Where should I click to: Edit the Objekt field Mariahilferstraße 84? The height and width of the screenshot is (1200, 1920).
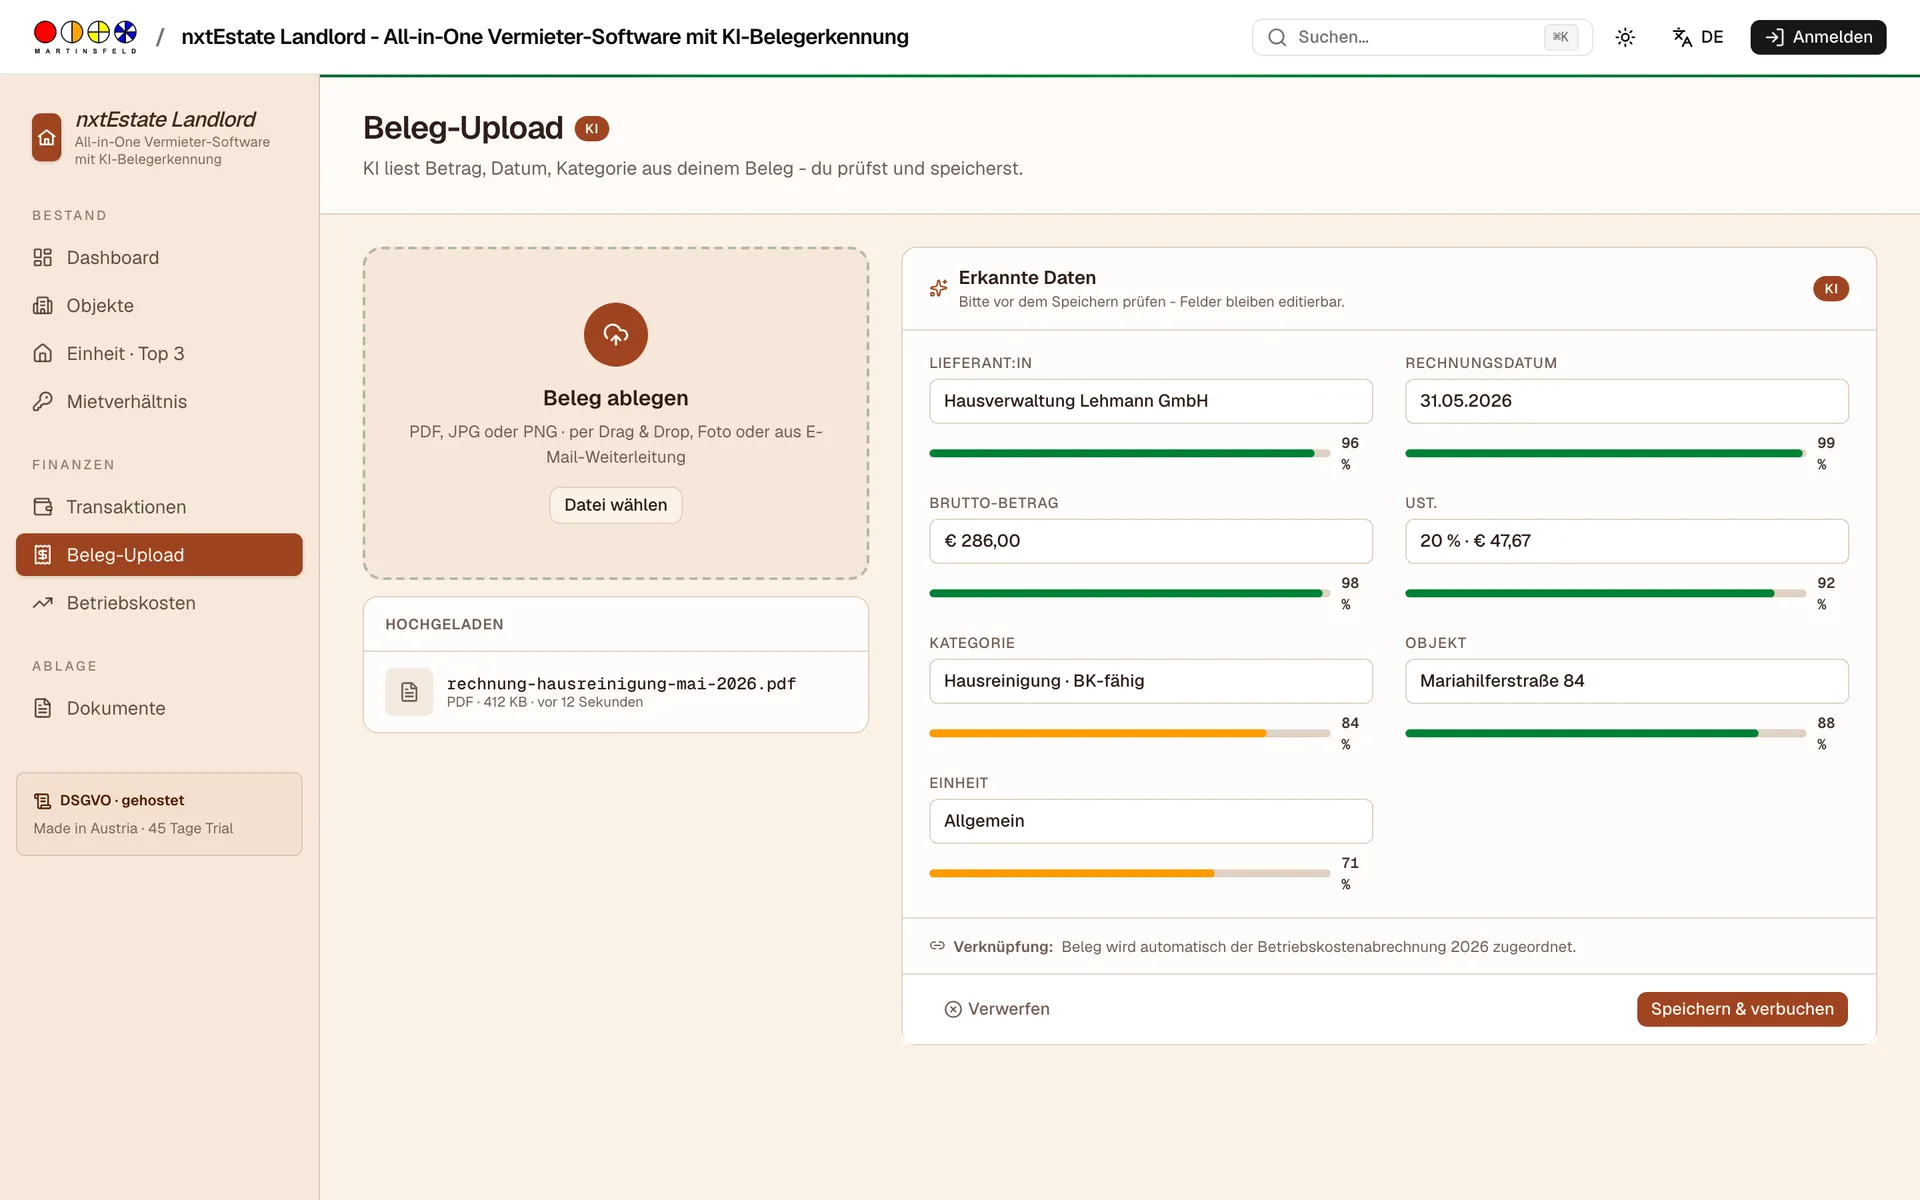[x=1627, y=681]
